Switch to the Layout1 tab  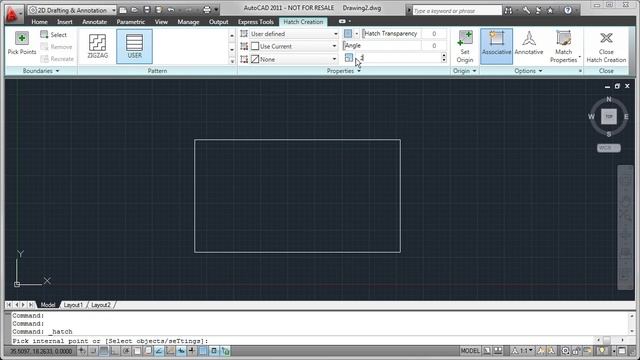[x=73, y=305]
